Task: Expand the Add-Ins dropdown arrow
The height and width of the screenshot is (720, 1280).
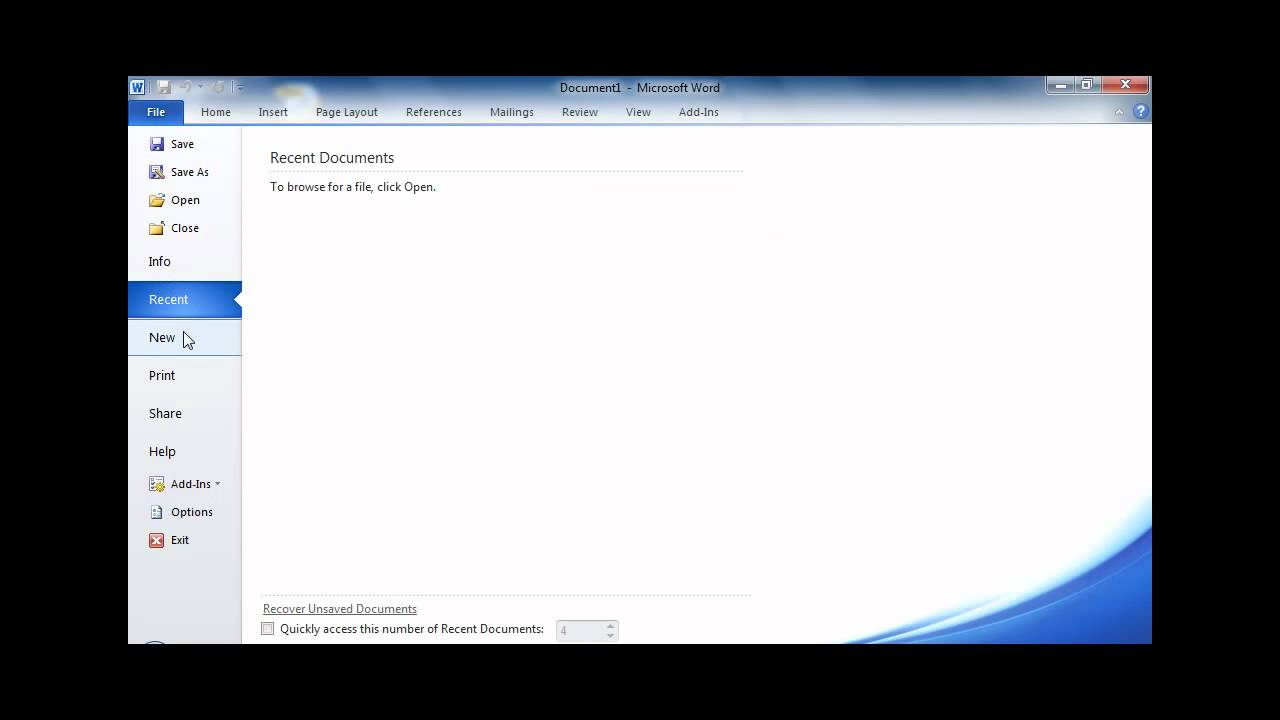Action: coord(217,484)
